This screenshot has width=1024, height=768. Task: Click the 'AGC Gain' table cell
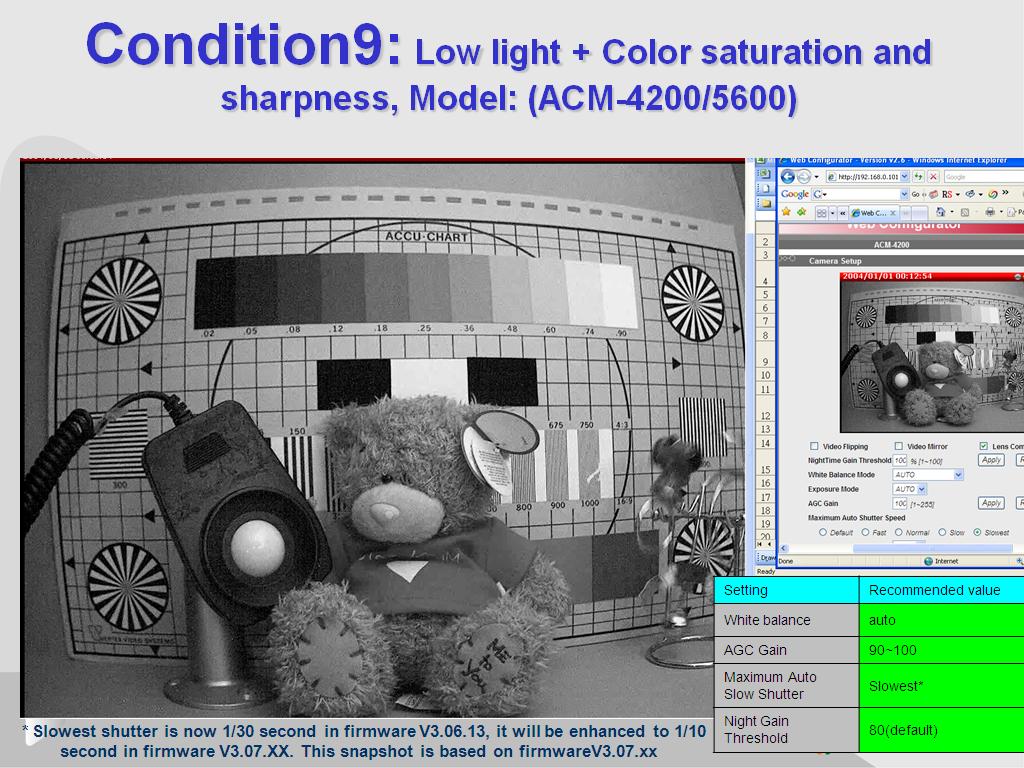(786, 650)
